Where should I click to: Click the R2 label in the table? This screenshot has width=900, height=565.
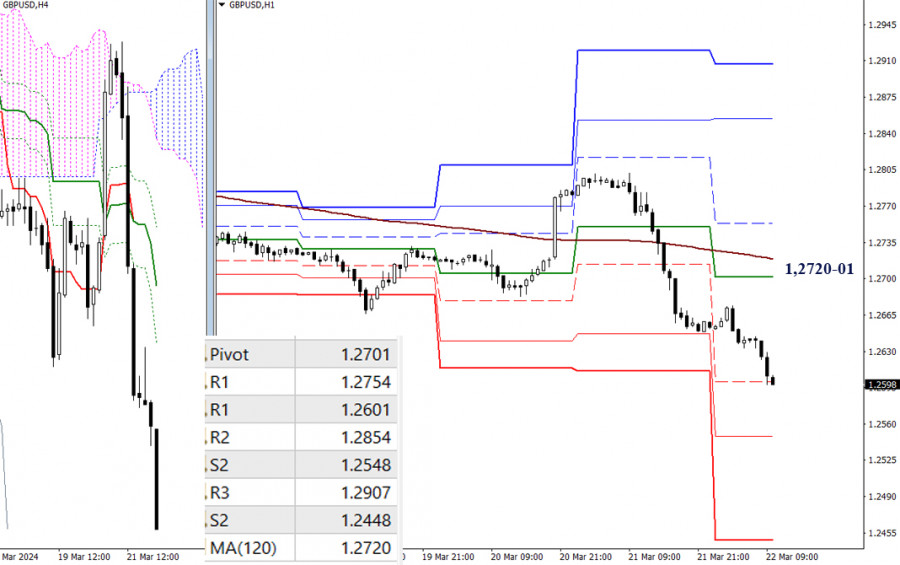tap(219, 438)
